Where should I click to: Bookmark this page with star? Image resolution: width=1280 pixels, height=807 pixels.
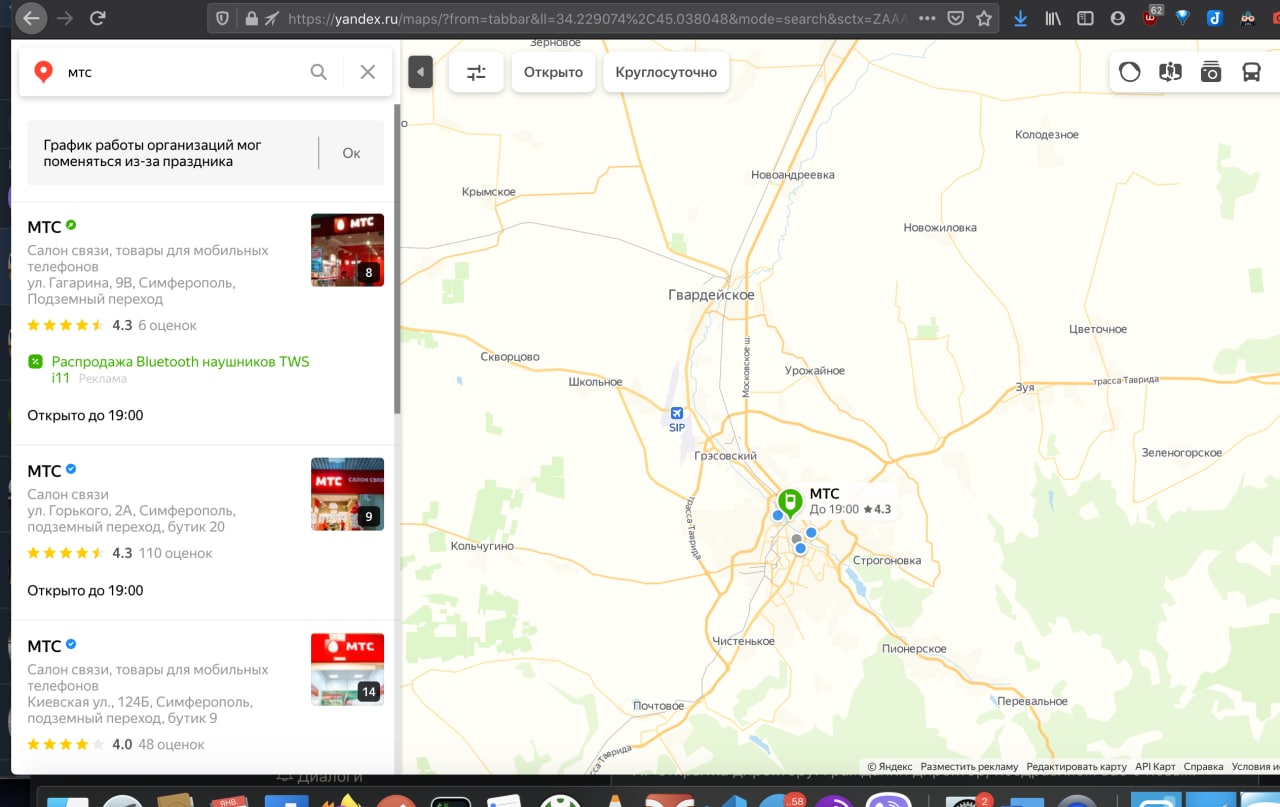click(984, 18)
